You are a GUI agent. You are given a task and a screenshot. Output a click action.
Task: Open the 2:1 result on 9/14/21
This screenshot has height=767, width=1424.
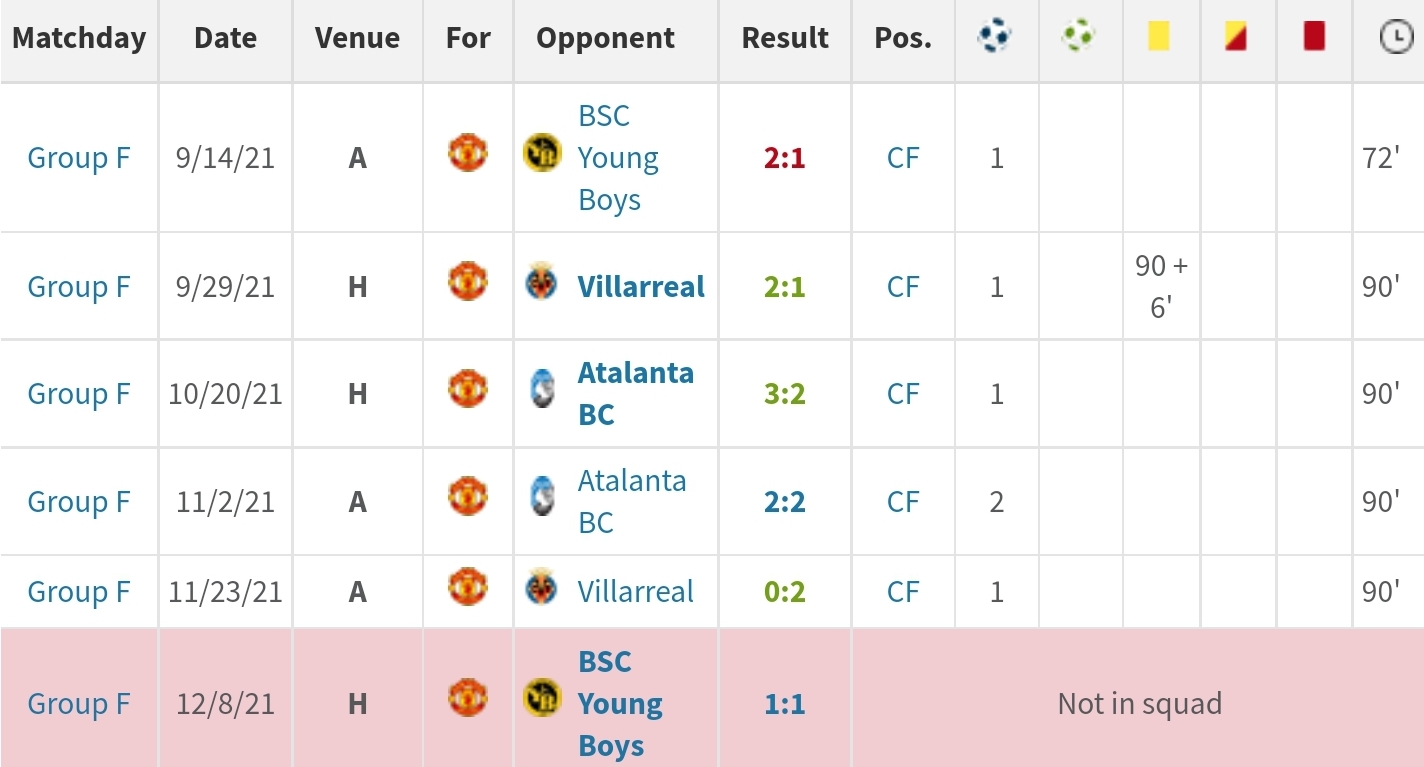tap(785, 158)
